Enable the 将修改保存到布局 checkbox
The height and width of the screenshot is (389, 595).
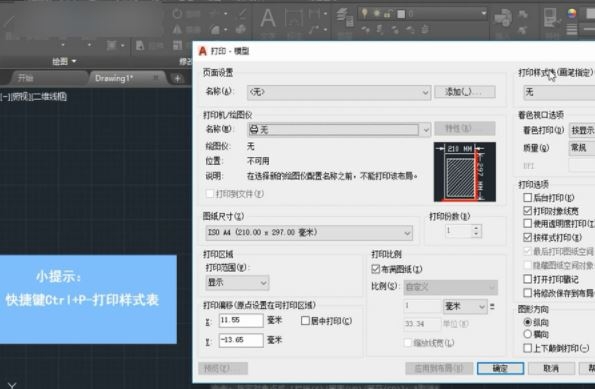[x=527, y=293]
